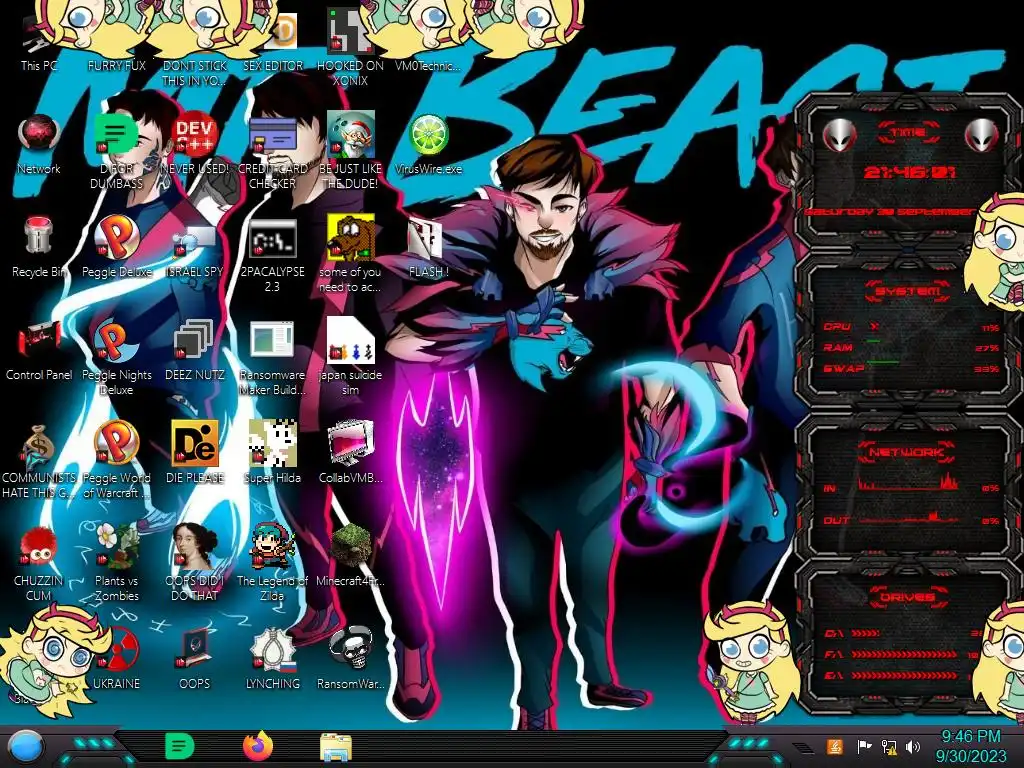Screen dimensions: 1024x768
Task: Open the LYNCHING shortcut icon
Action: [272, 658]
